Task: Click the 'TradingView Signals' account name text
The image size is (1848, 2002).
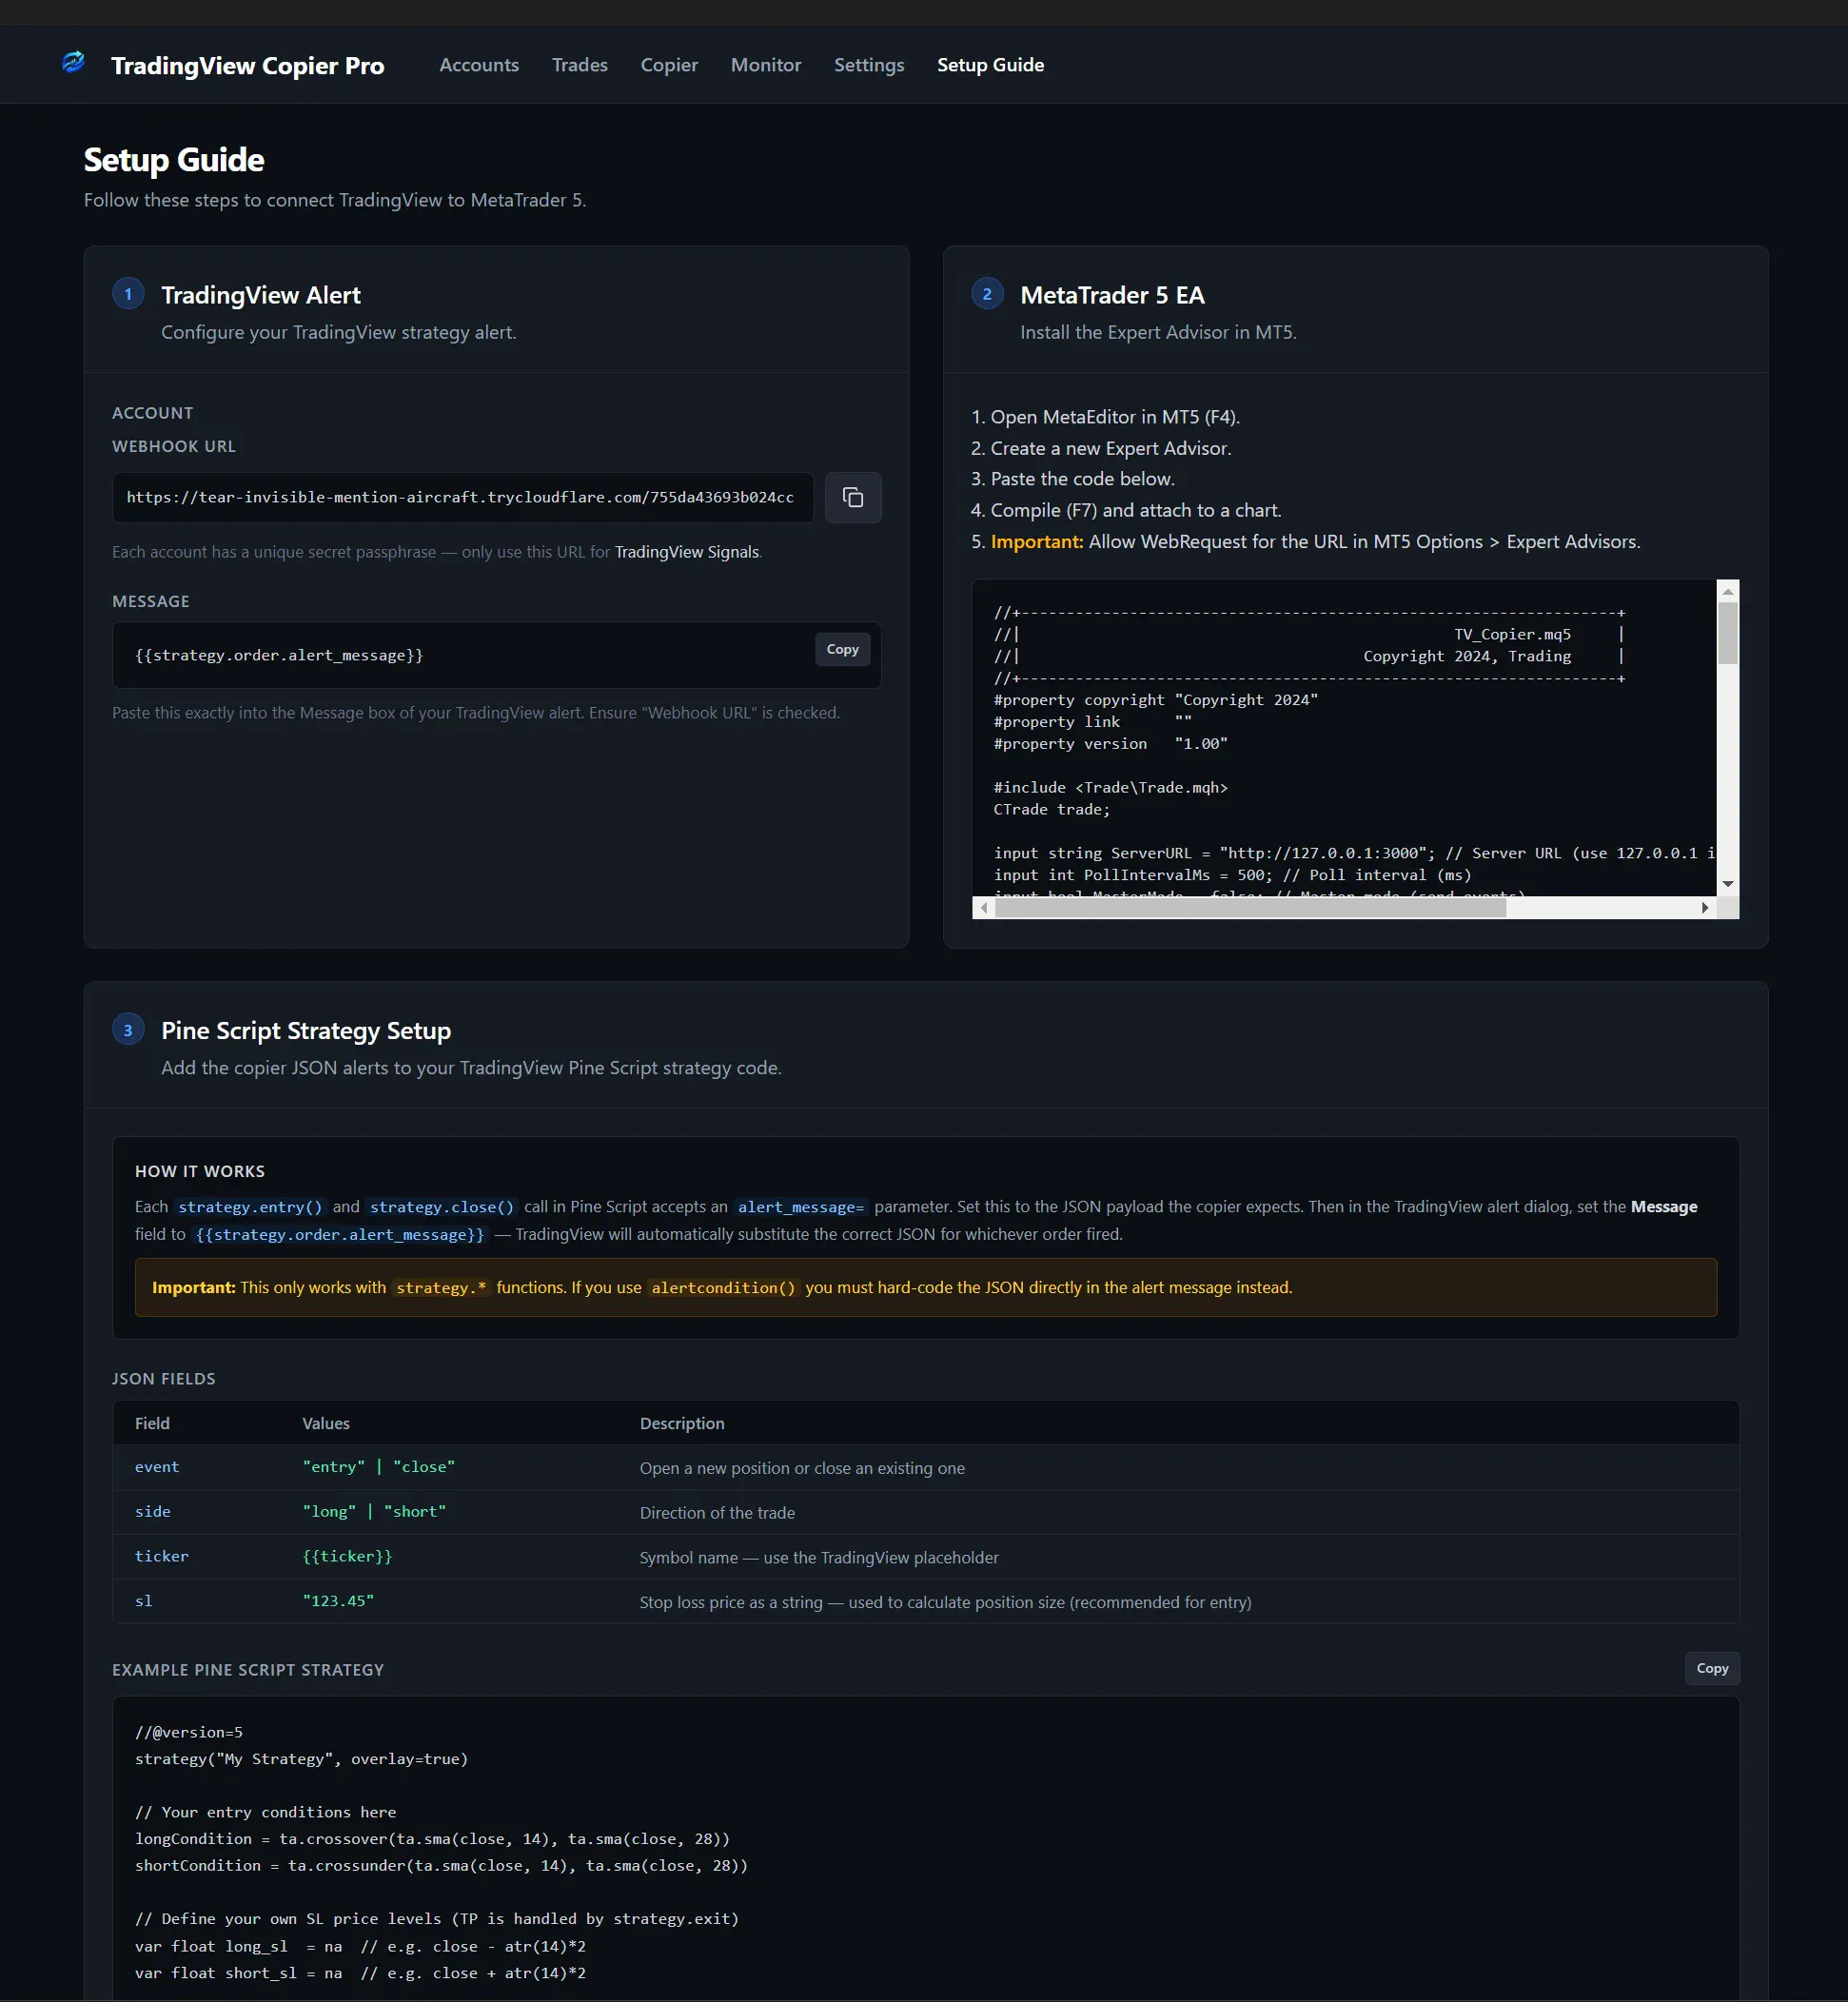Action: pos(687,552)
